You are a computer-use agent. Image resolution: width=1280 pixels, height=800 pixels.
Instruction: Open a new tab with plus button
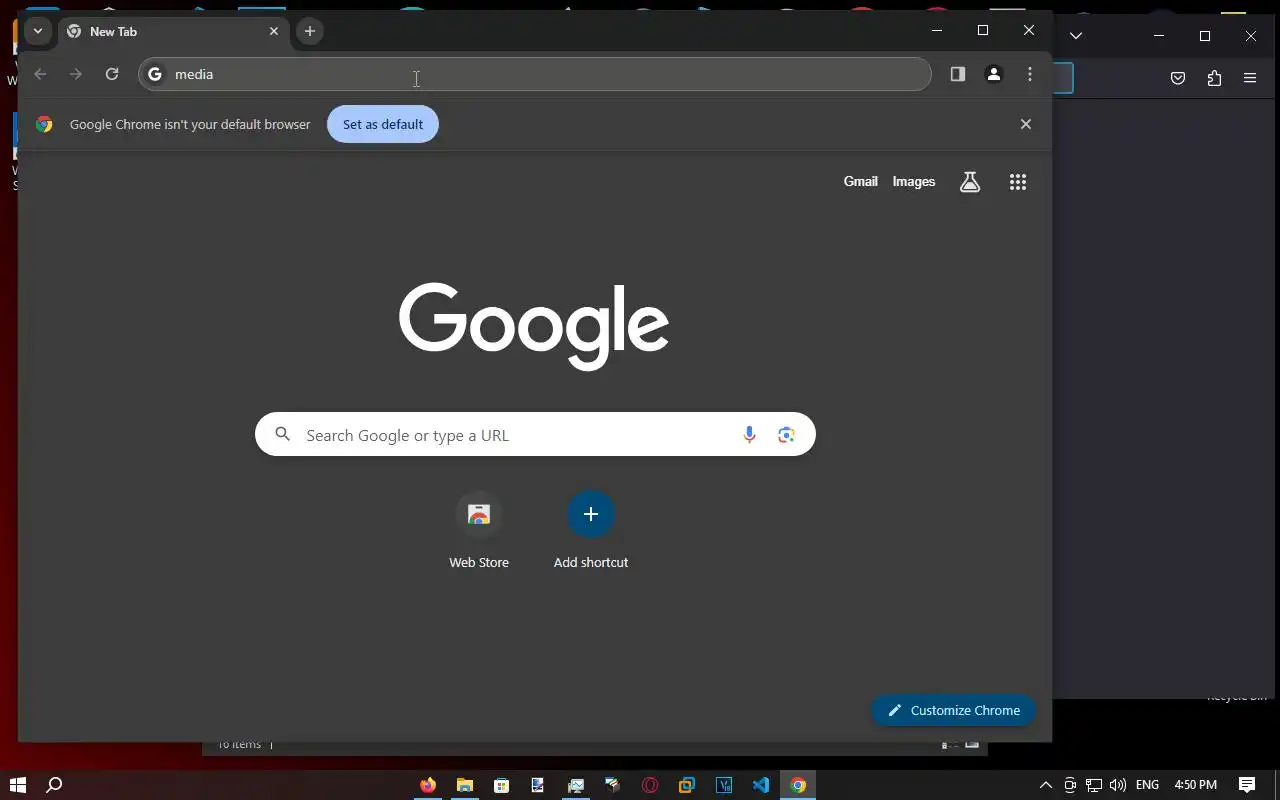click(310, 31)
